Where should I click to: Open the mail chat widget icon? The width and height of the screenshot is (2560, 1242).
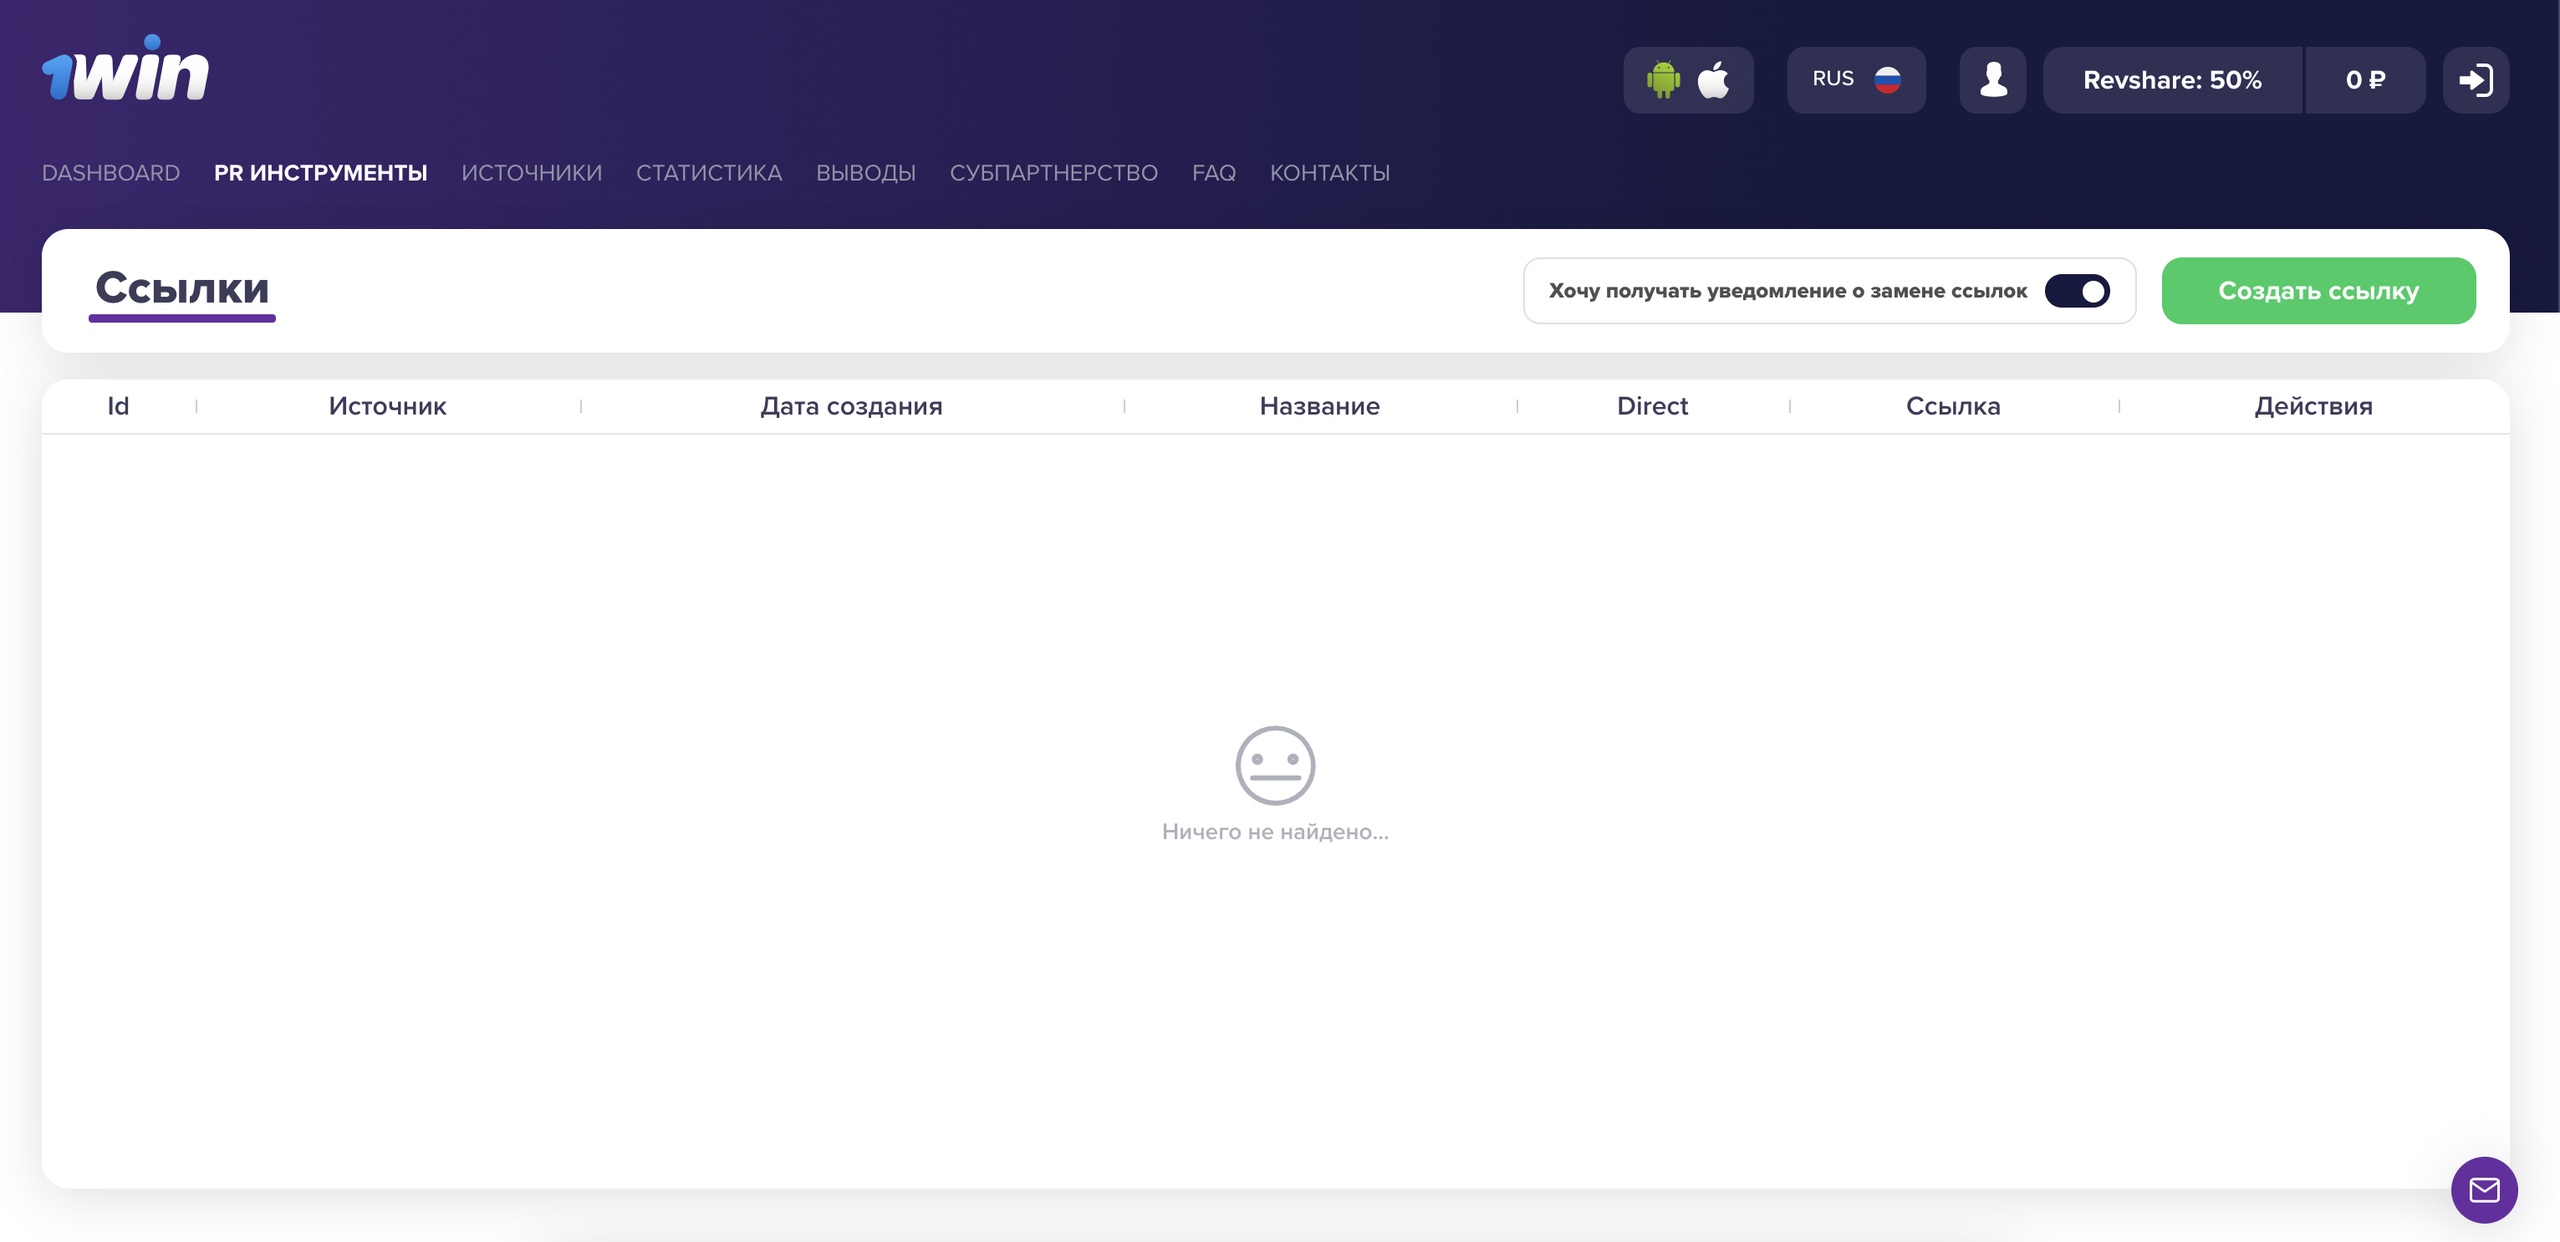(x=2484, y=1189)
